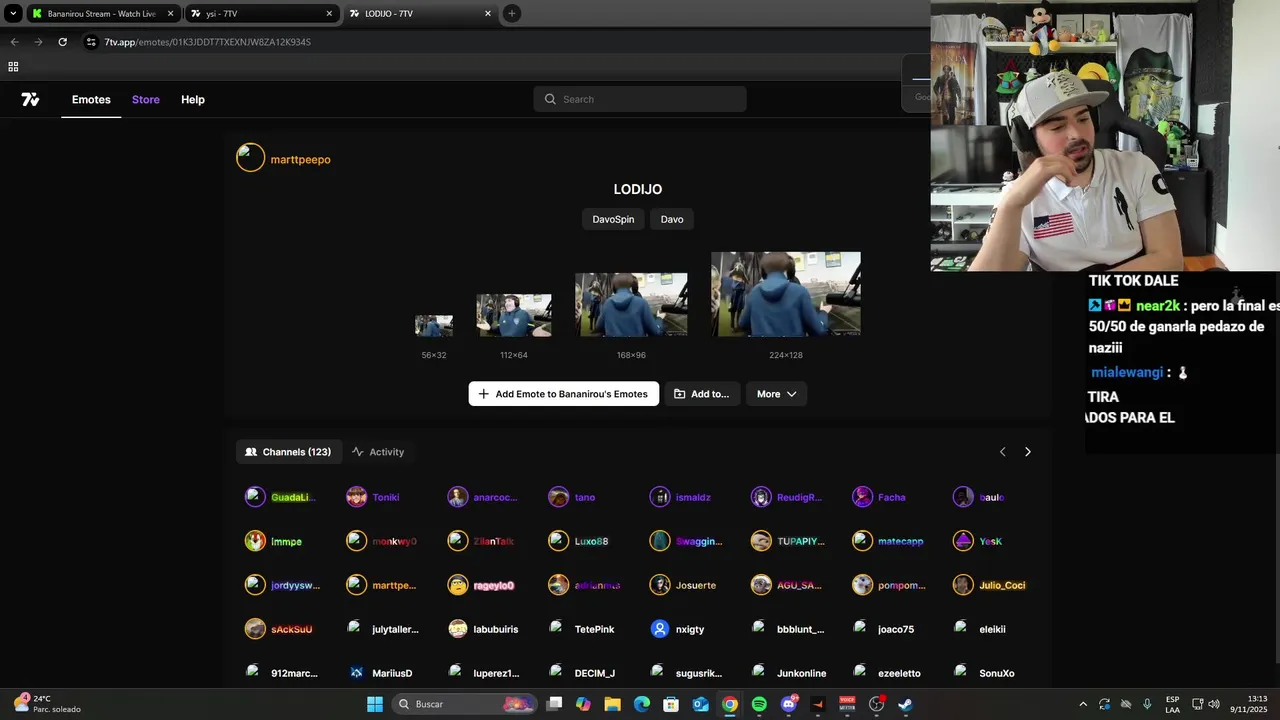Open the labubuiris channel avatar
Viewport: 1280px width, 720px height.
tap(458, 629)
